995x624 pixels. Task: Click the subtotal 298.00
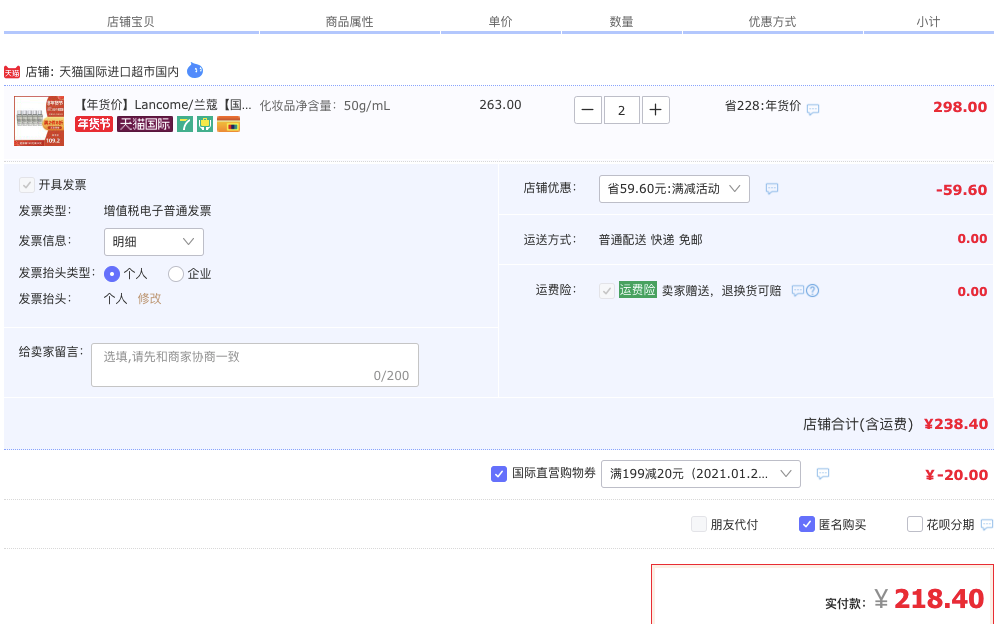tap(959, 107)
